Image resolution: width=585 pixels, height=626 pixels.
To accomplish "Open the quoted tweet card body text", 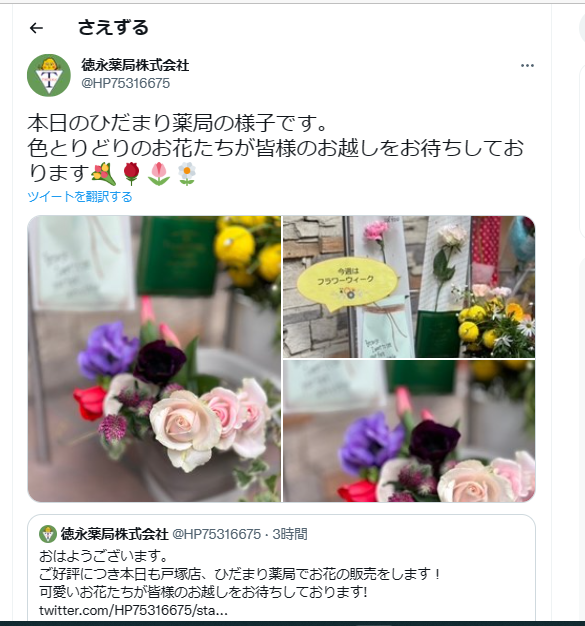I will tap(240, 574).
